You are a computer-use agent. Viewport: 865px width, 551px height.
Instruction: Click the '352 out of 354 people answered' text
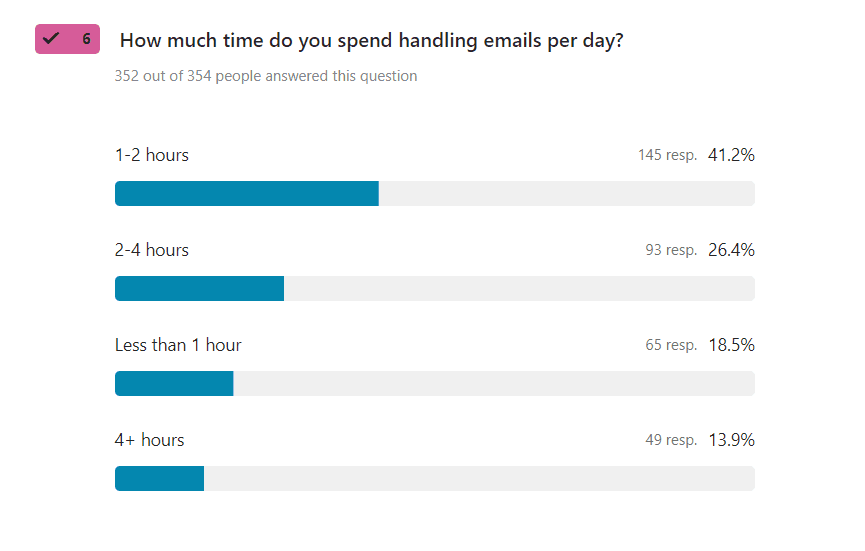point(265,76)
